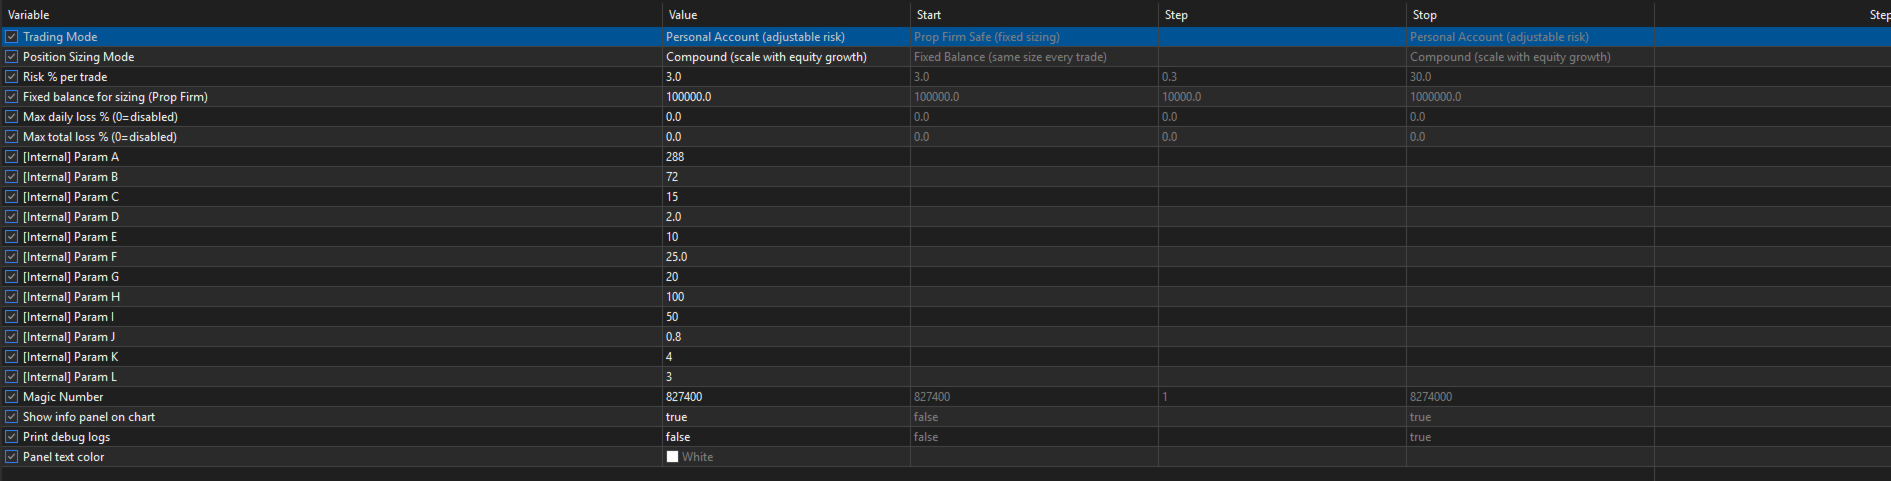The height and width of the screenshot is (481, 1891).
Task: Edit Fixed balance for sizing value field
Action: point(785,97)
